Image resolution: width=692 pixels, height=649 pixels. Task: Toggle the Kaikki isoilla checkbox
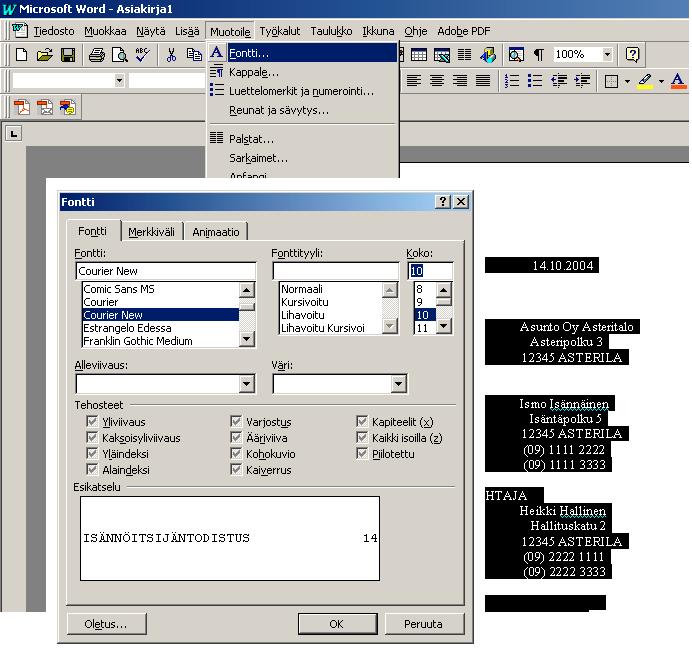click(x=362, y=437)
